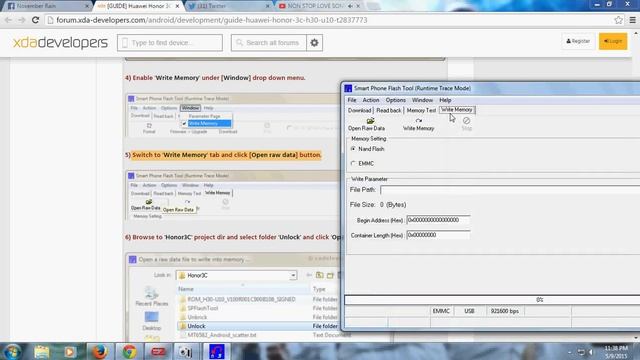The height and width of the screenshot is (360, 640).
Task: Open File Explorer from the taskbar
Action: pyautogui.click(x=42, y=351)
